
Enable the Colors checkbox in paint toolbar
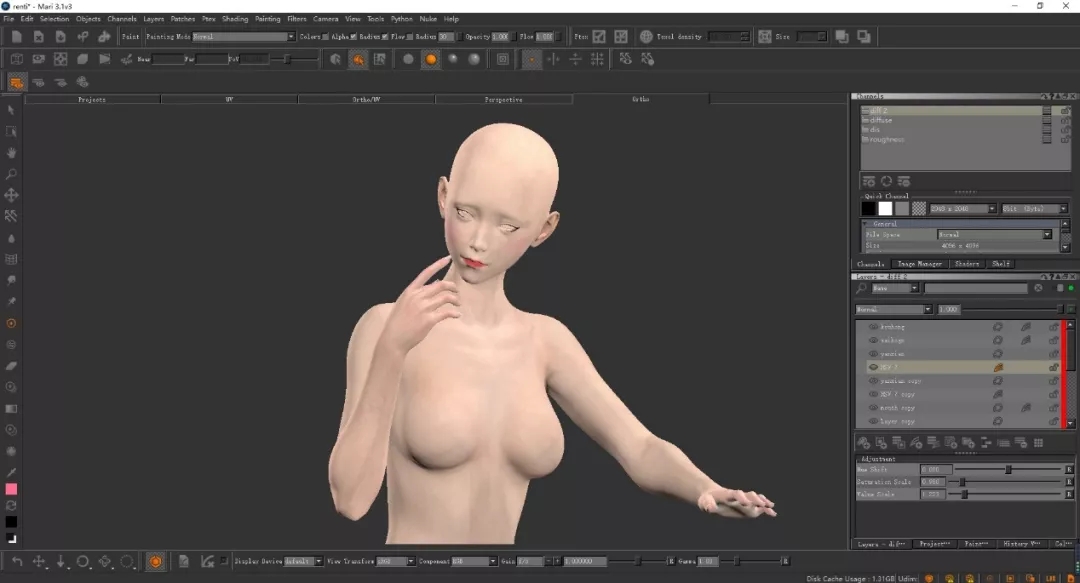326,37
